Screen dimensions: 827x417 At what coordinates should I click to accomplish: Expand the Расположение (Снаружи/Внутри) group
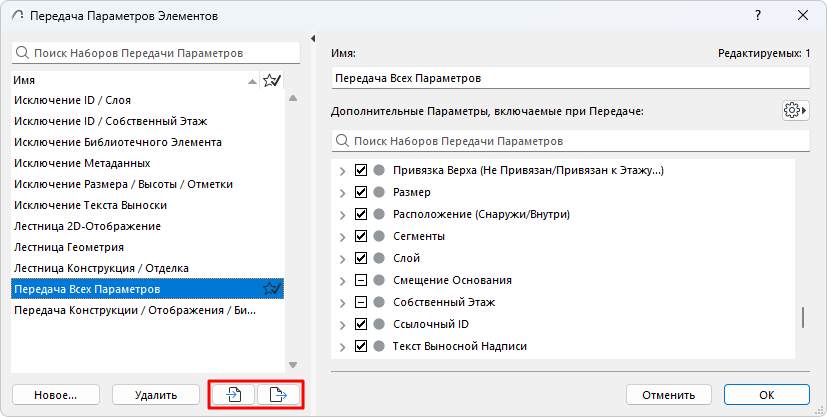pyautogui.click(x=343, y=214)
